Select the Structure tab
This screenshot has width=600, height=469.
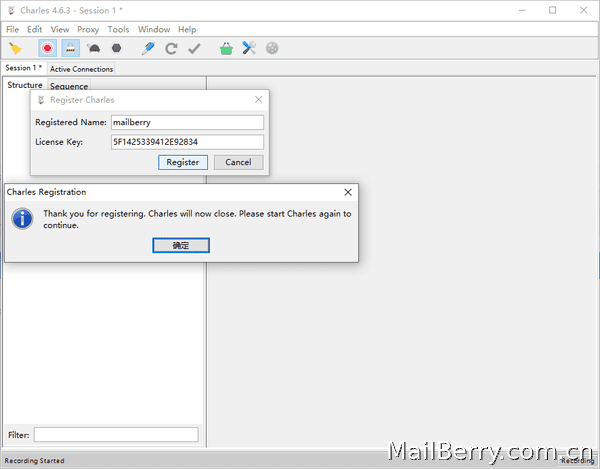[25, 85]
